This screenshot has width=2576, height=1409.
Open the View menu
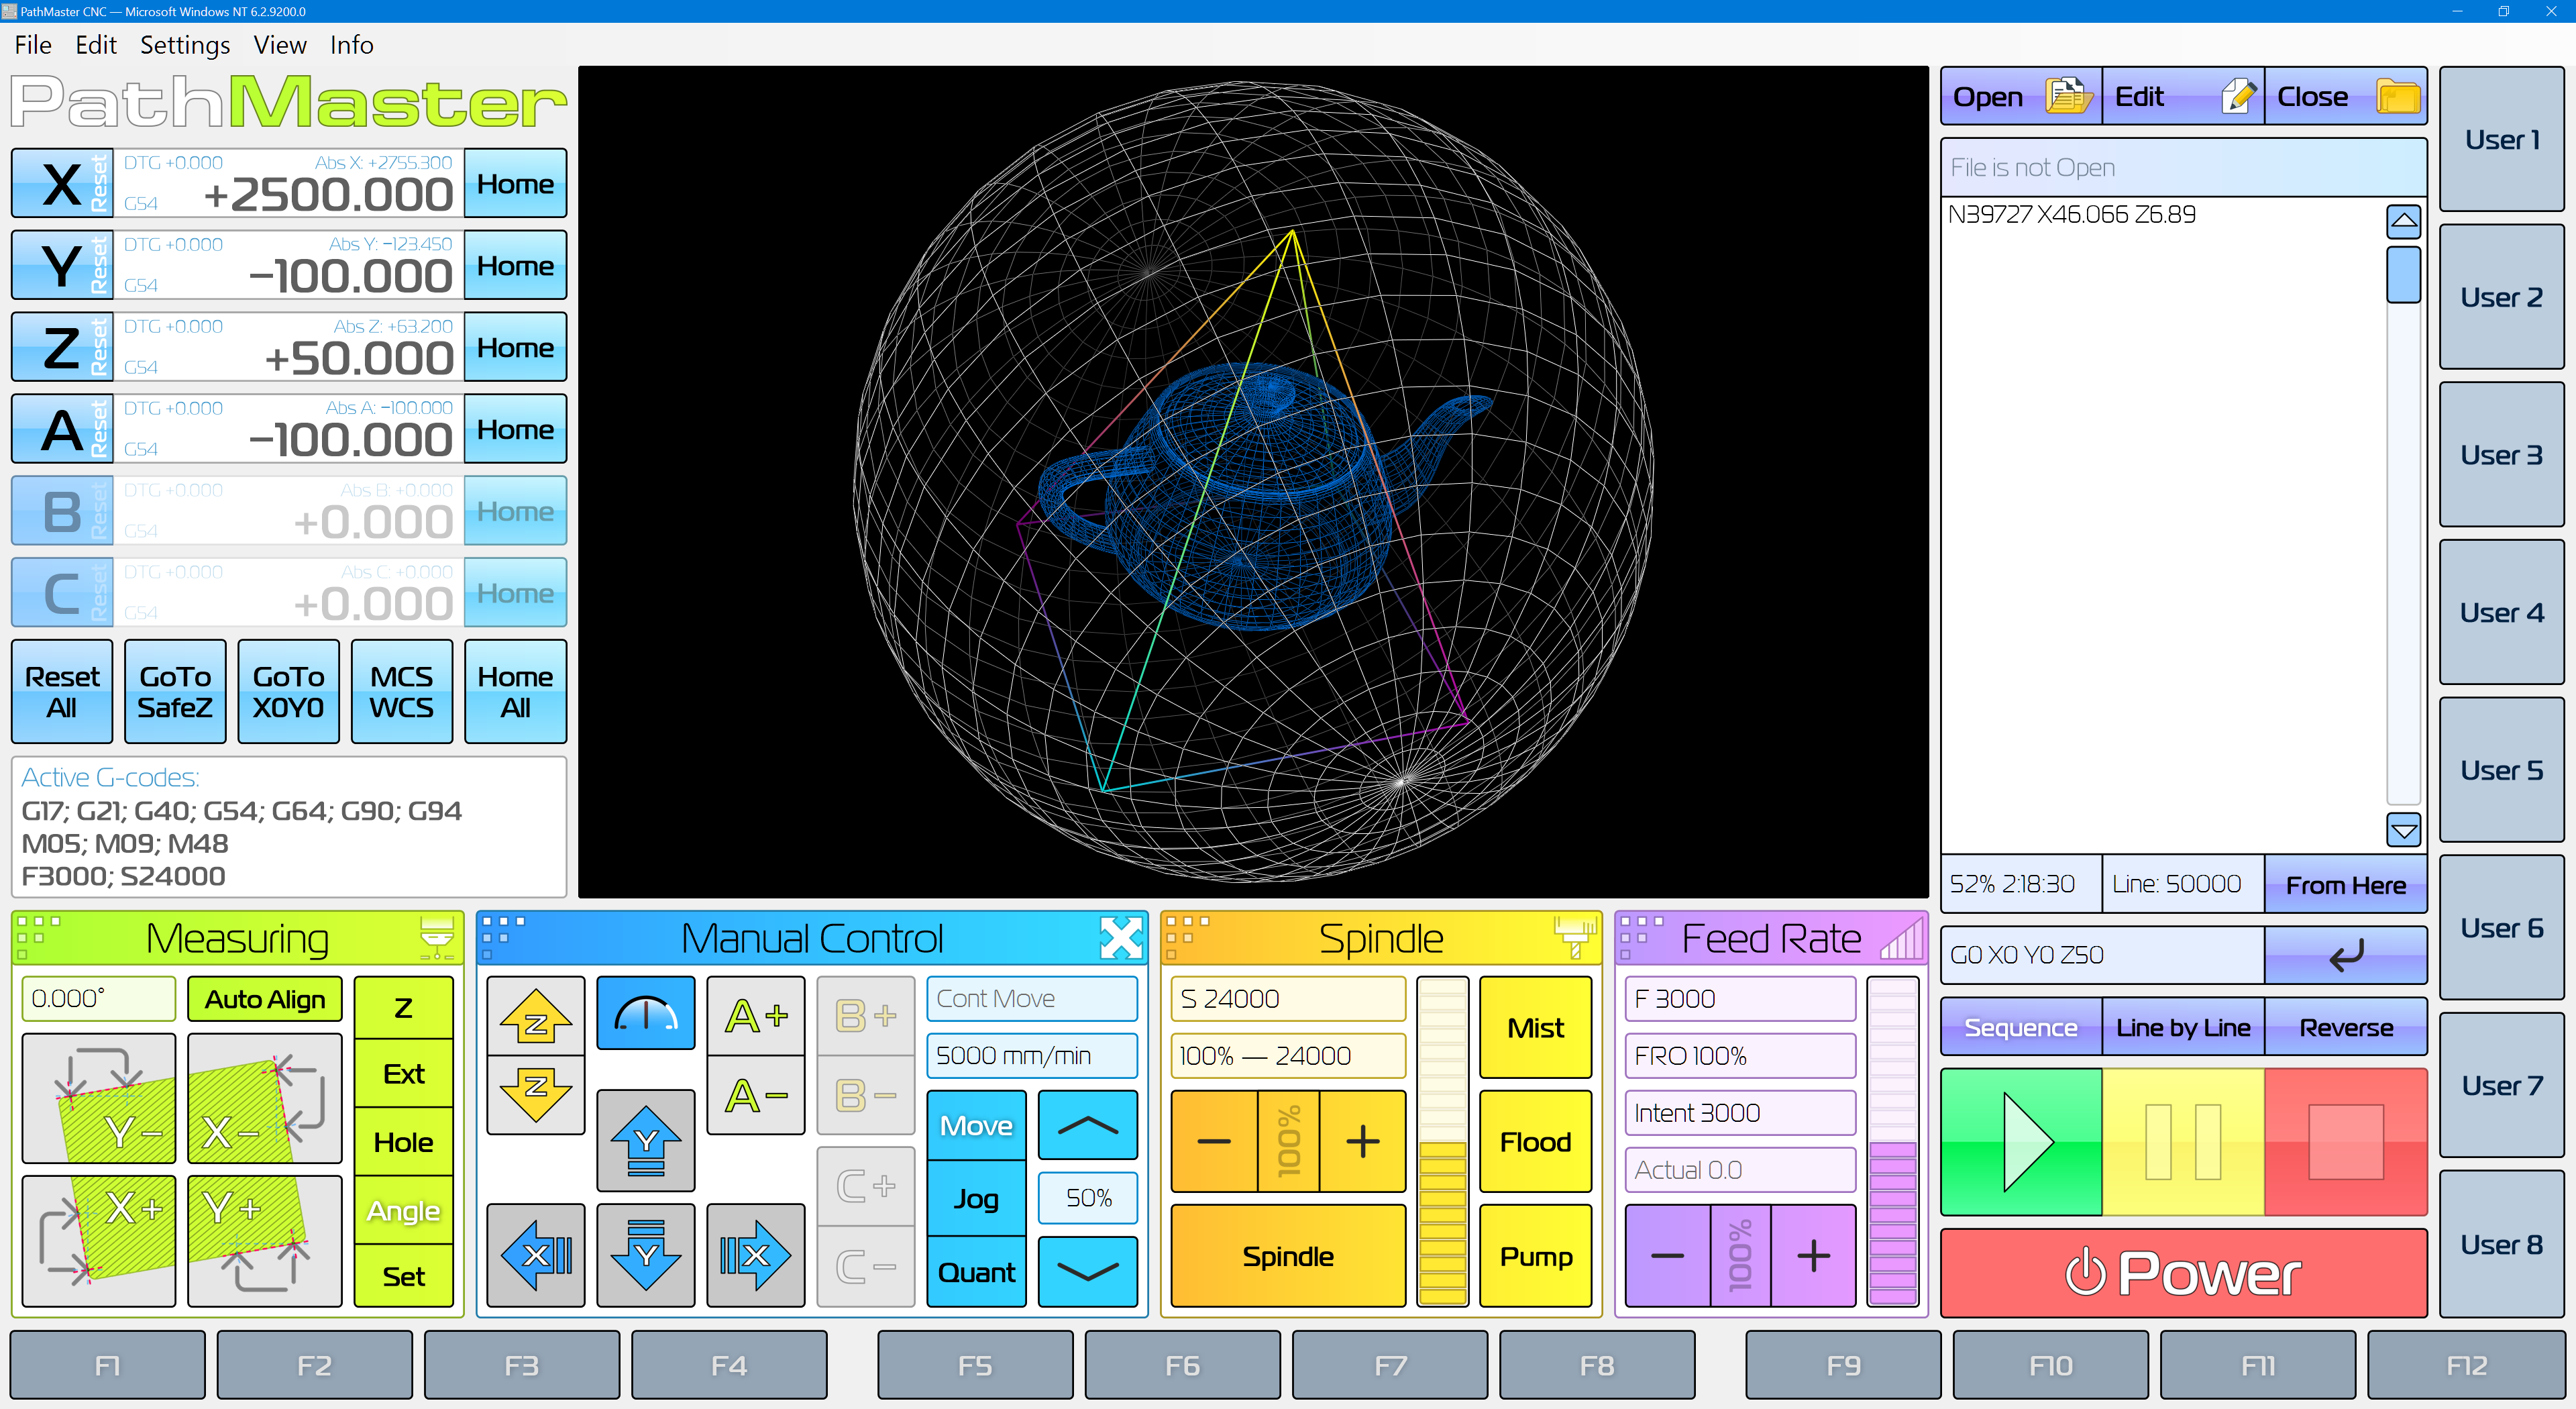[x=279, y=45]
